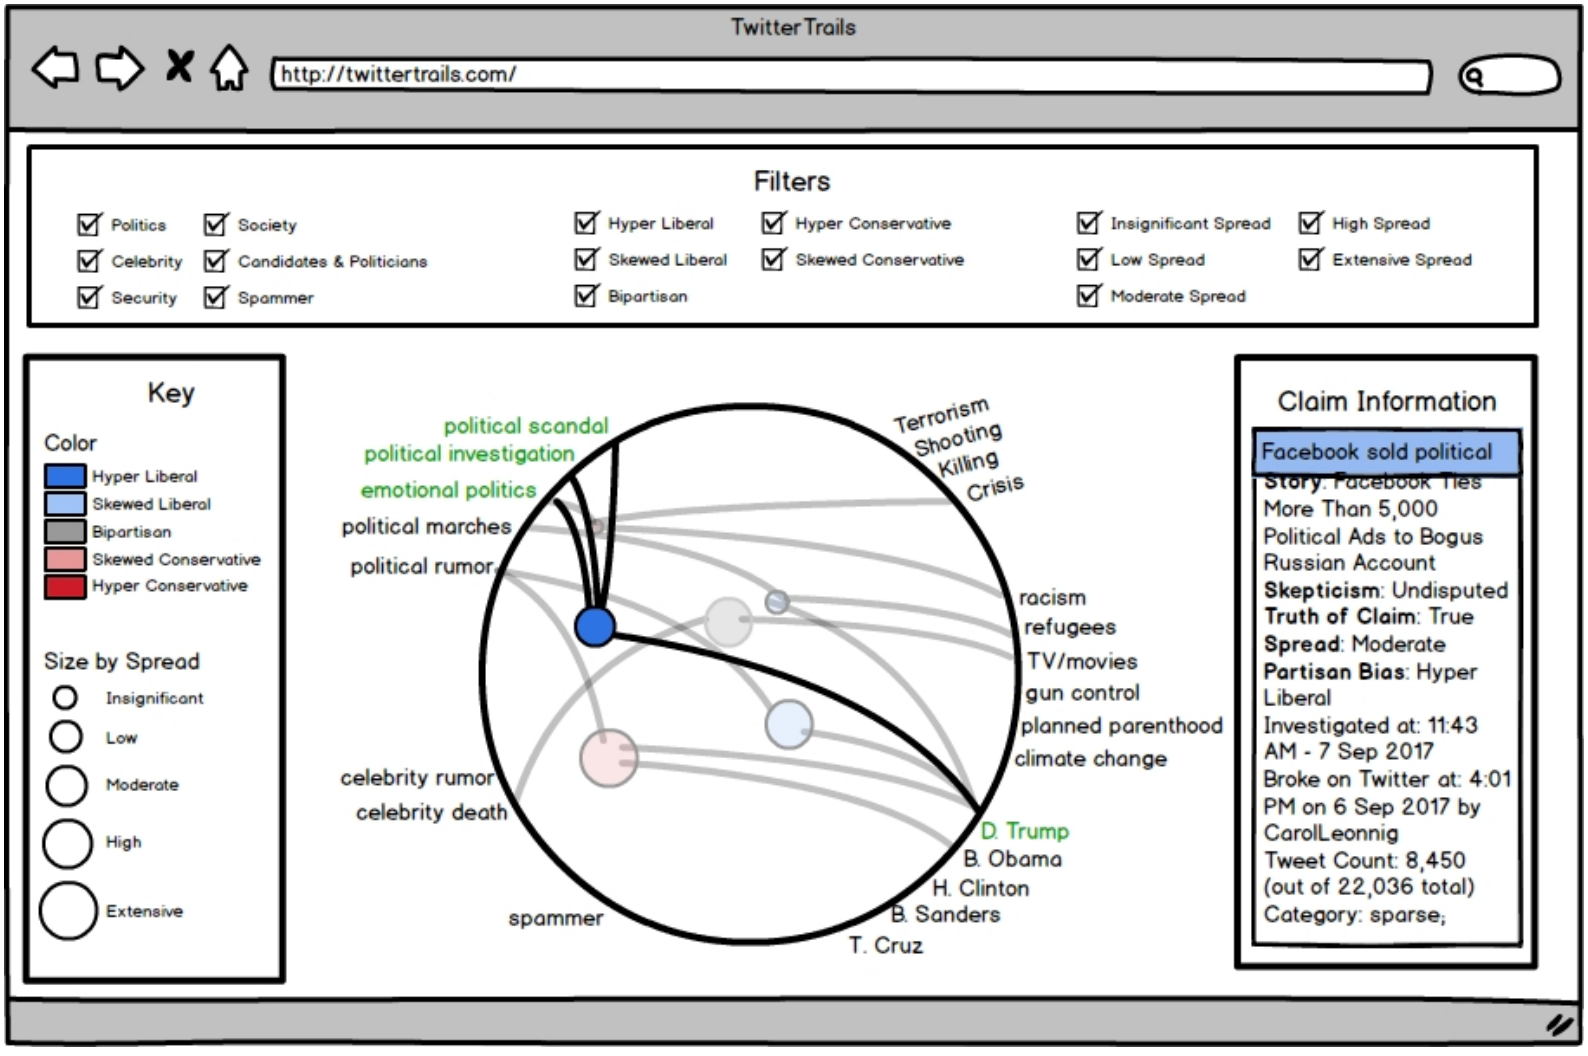Click the 'refugees' chart label
Screen dimensions: 1588x1056
click(x=1070, y=627)
